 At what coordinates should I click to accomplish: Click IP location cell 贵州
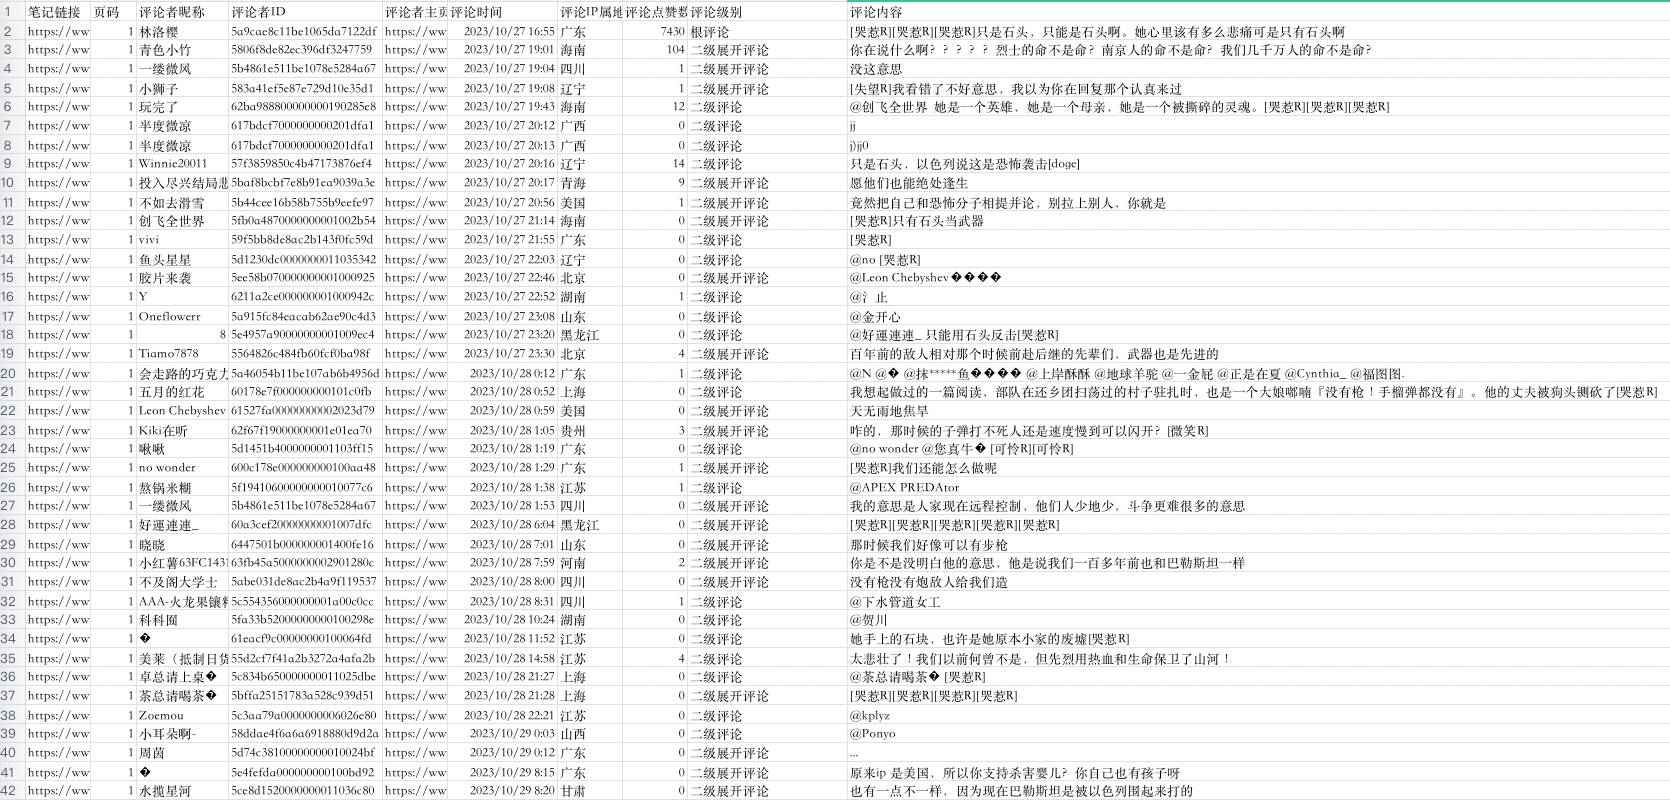tap(590, 430)
